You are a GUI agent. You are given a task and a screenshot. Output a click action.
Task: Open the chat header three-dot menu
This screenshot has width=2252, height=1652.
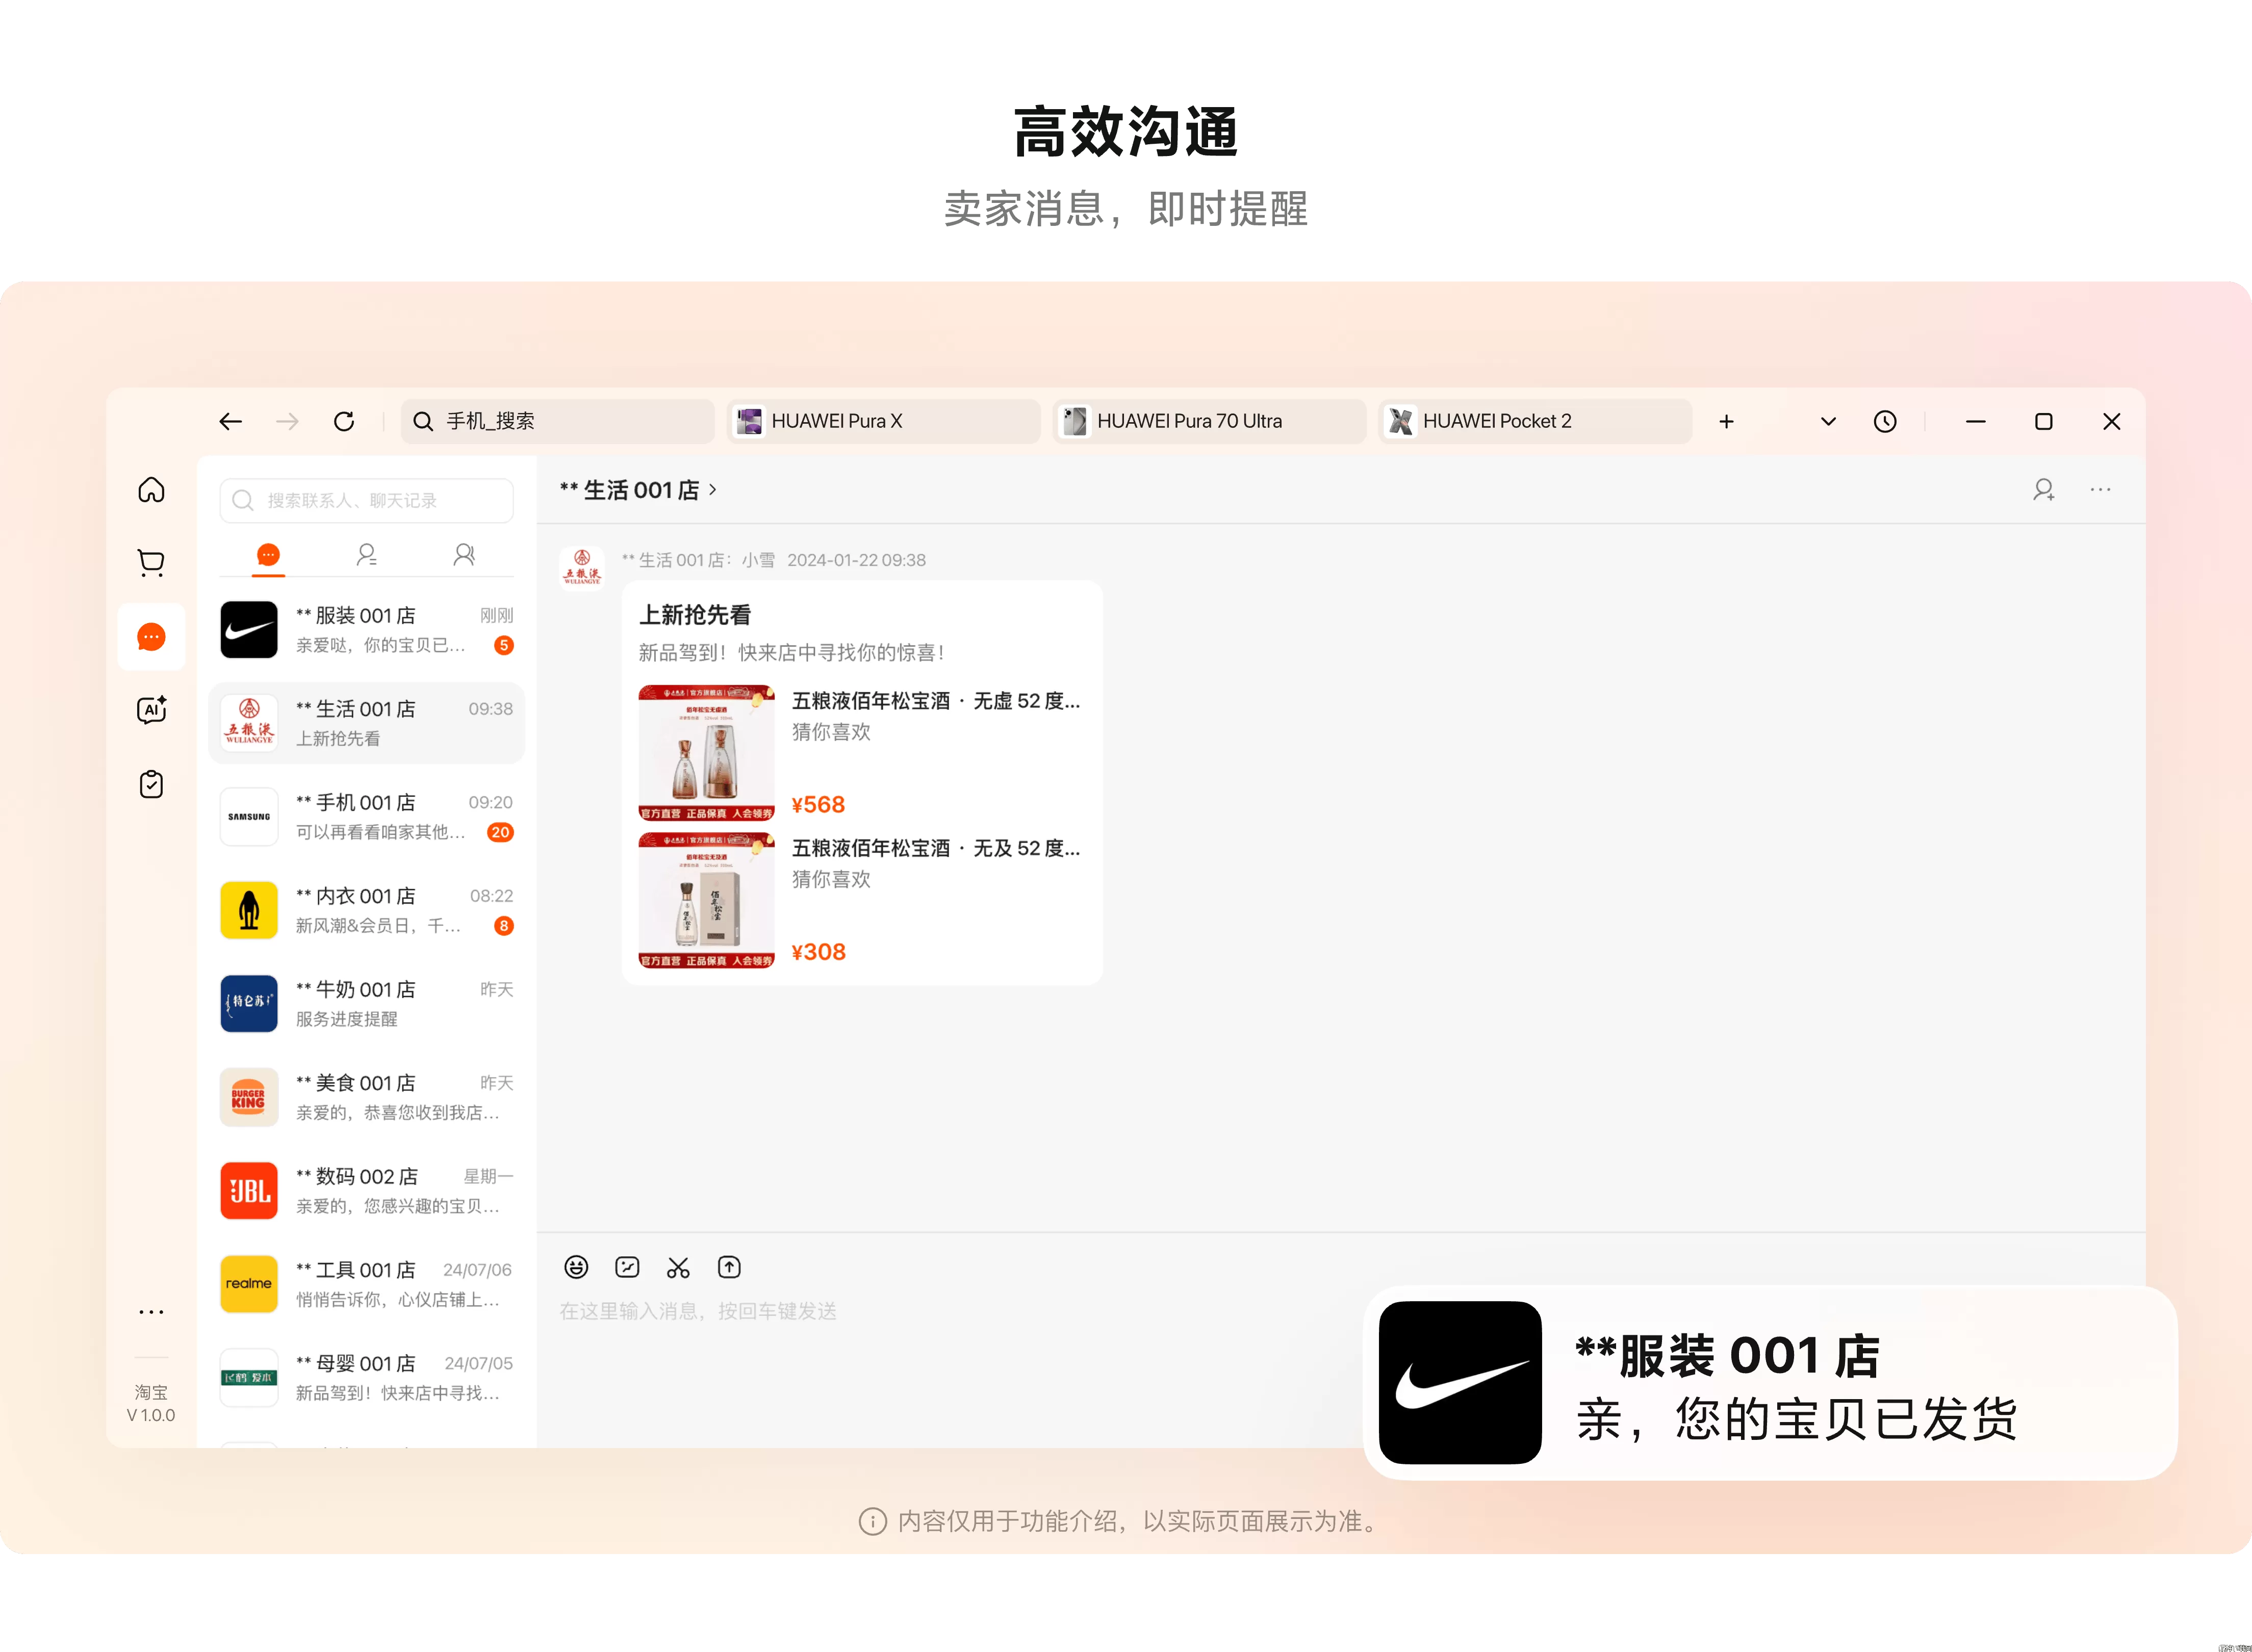[2100, 490]
